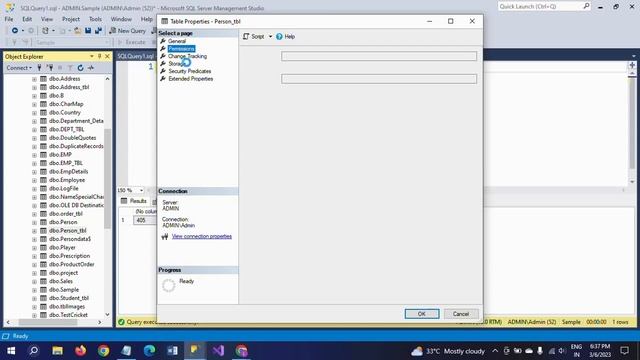Open the Project menu
The width and height of the screenshot is (640, 360).
click(x=71, y=19)
